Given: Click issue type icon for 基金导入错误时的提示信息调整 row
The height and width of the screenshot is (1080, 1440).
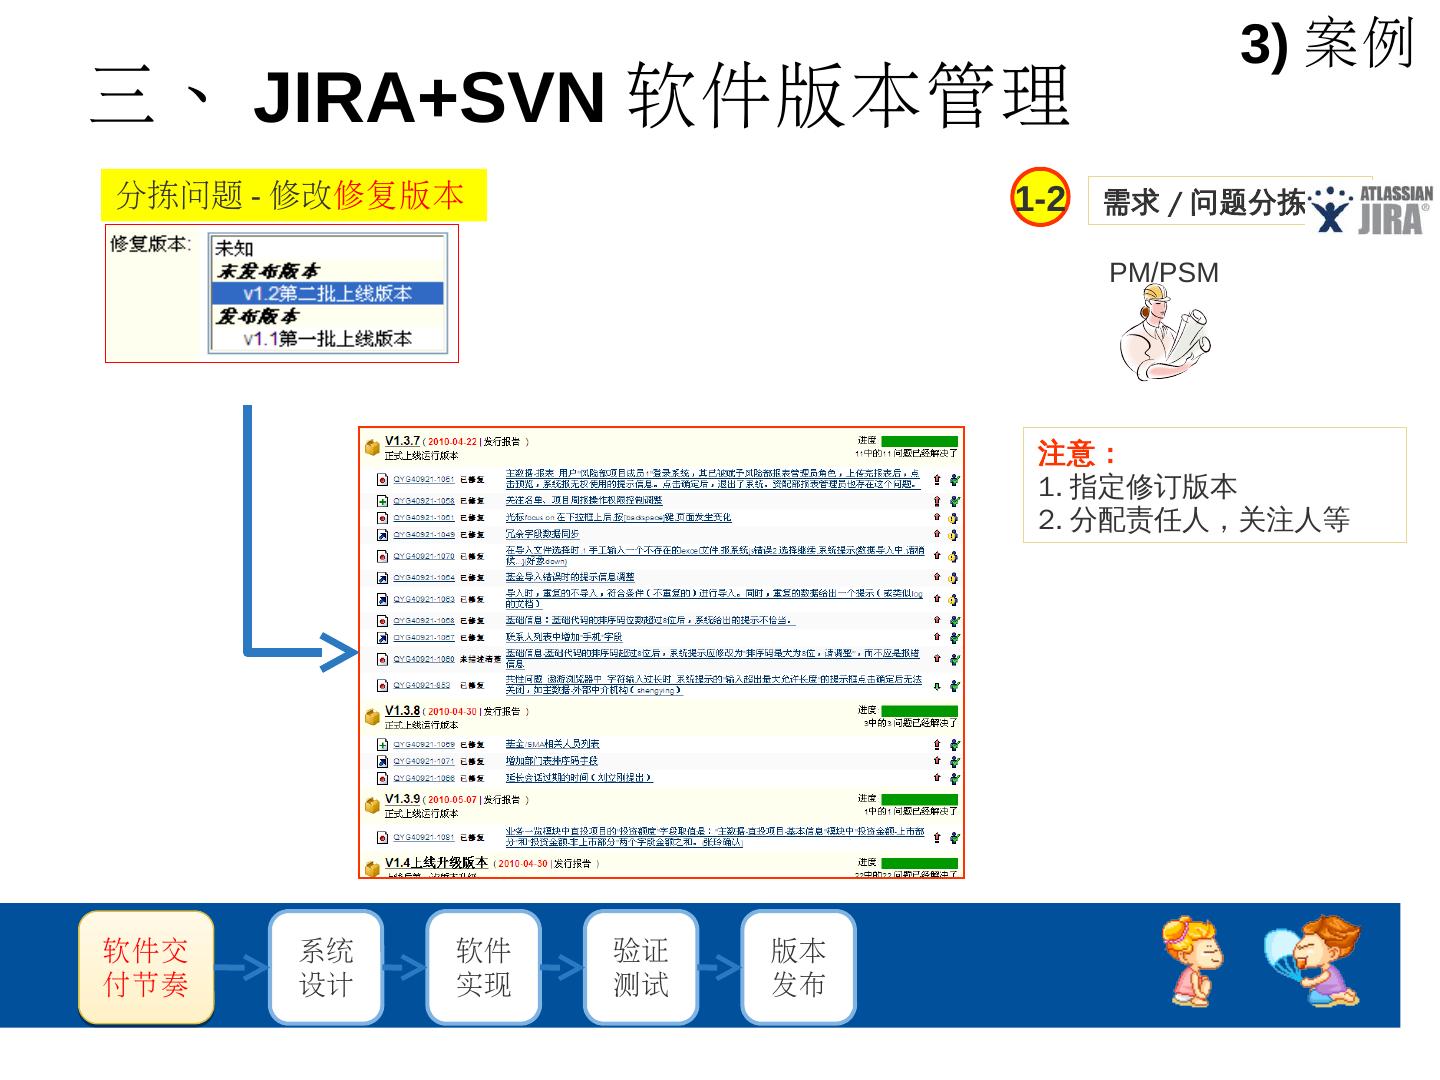Looking at the screenshot, I should 382,578.
